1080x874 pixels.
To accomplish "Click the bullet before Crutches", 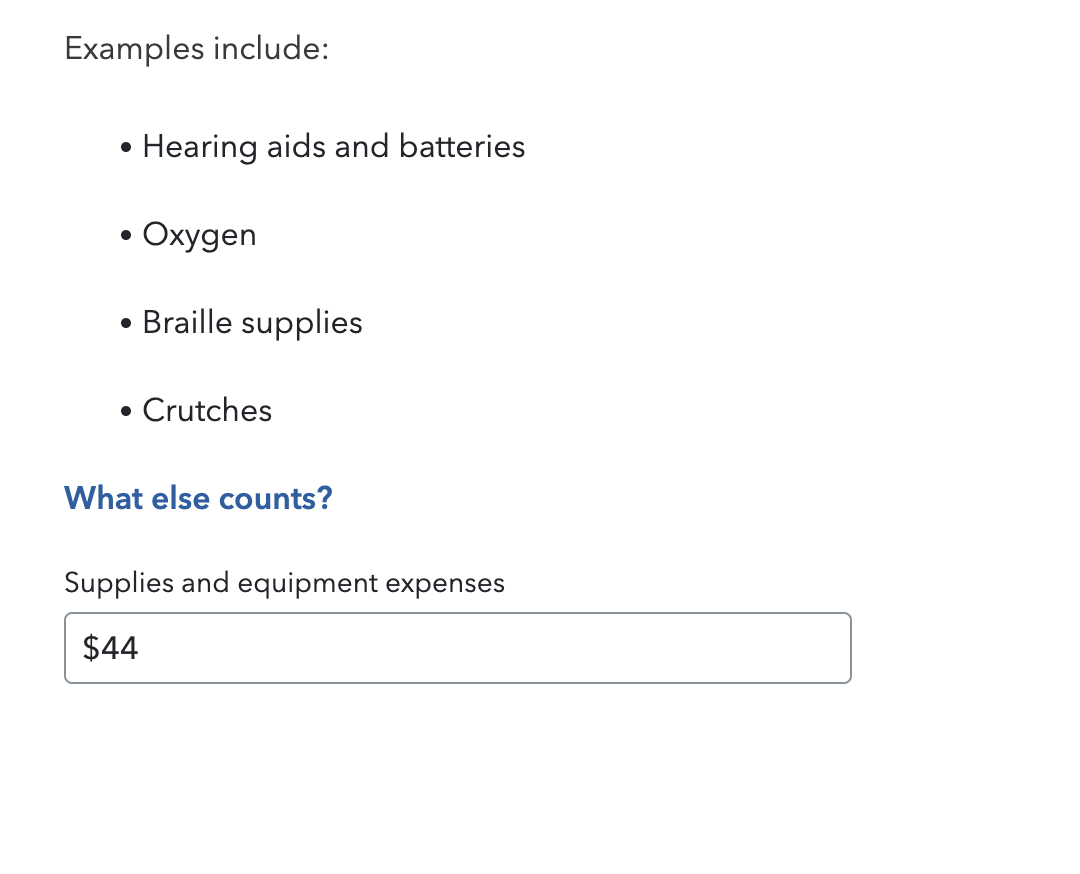I will pos(125,412).
